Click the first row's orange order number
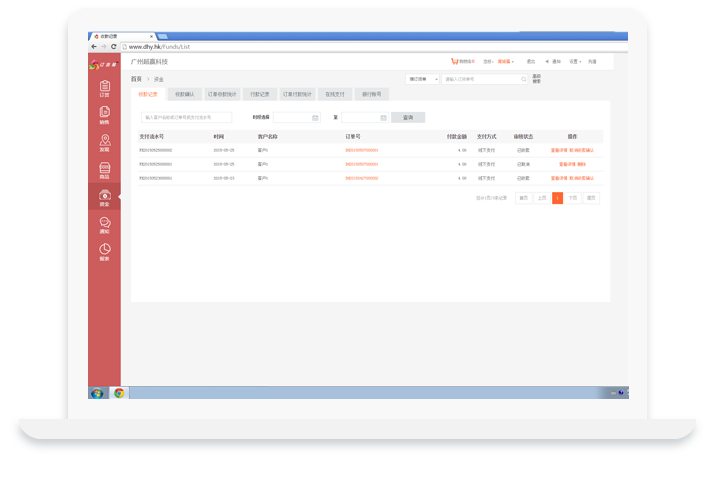 click(361, 149)
